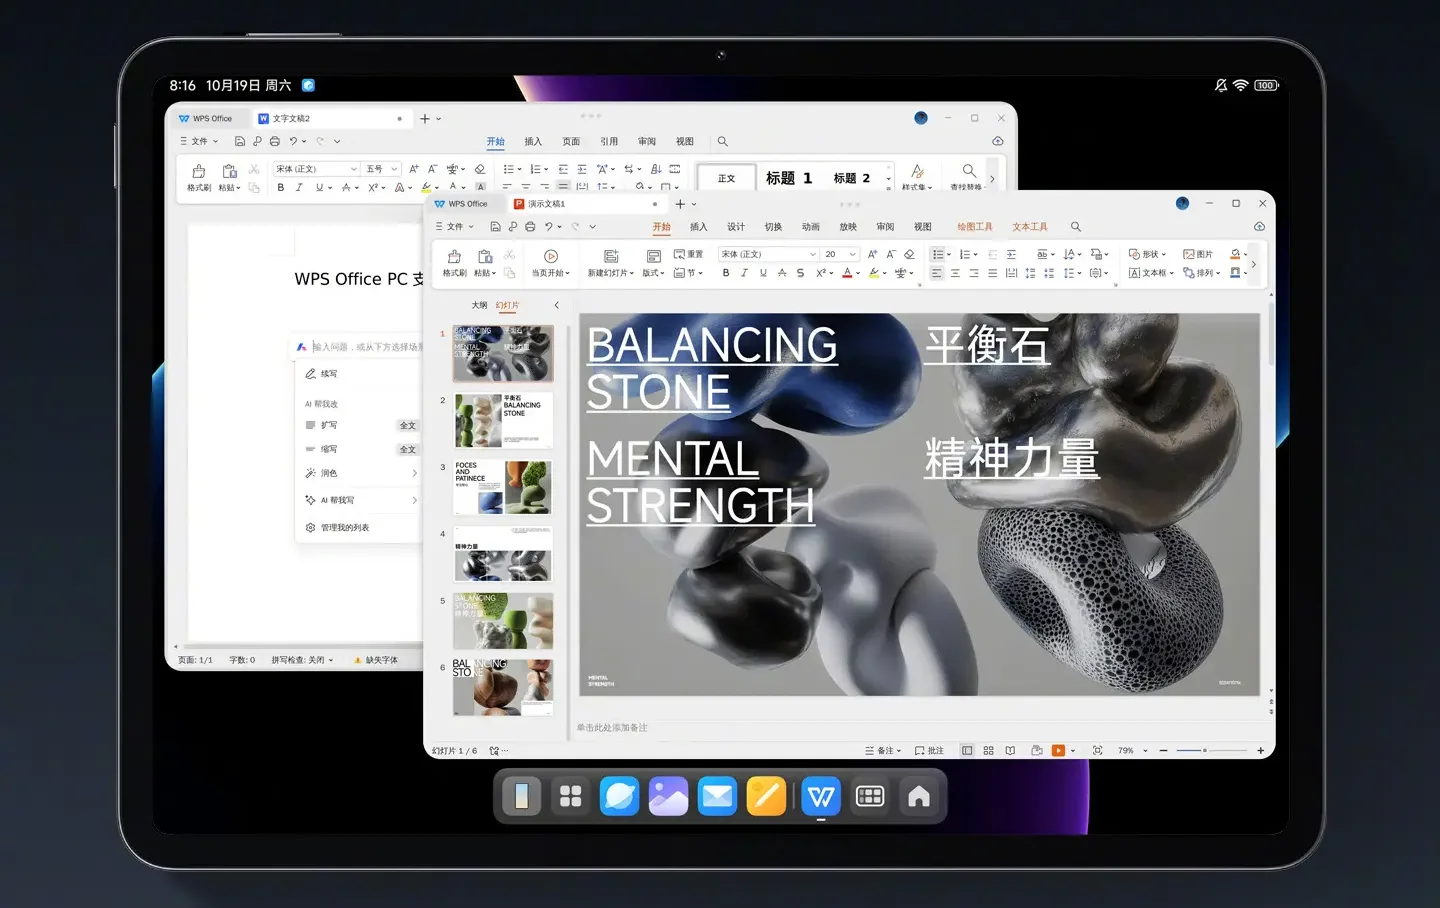Open the 插入 tab in the document window
Screen dimensions: 1440x908
533,142
